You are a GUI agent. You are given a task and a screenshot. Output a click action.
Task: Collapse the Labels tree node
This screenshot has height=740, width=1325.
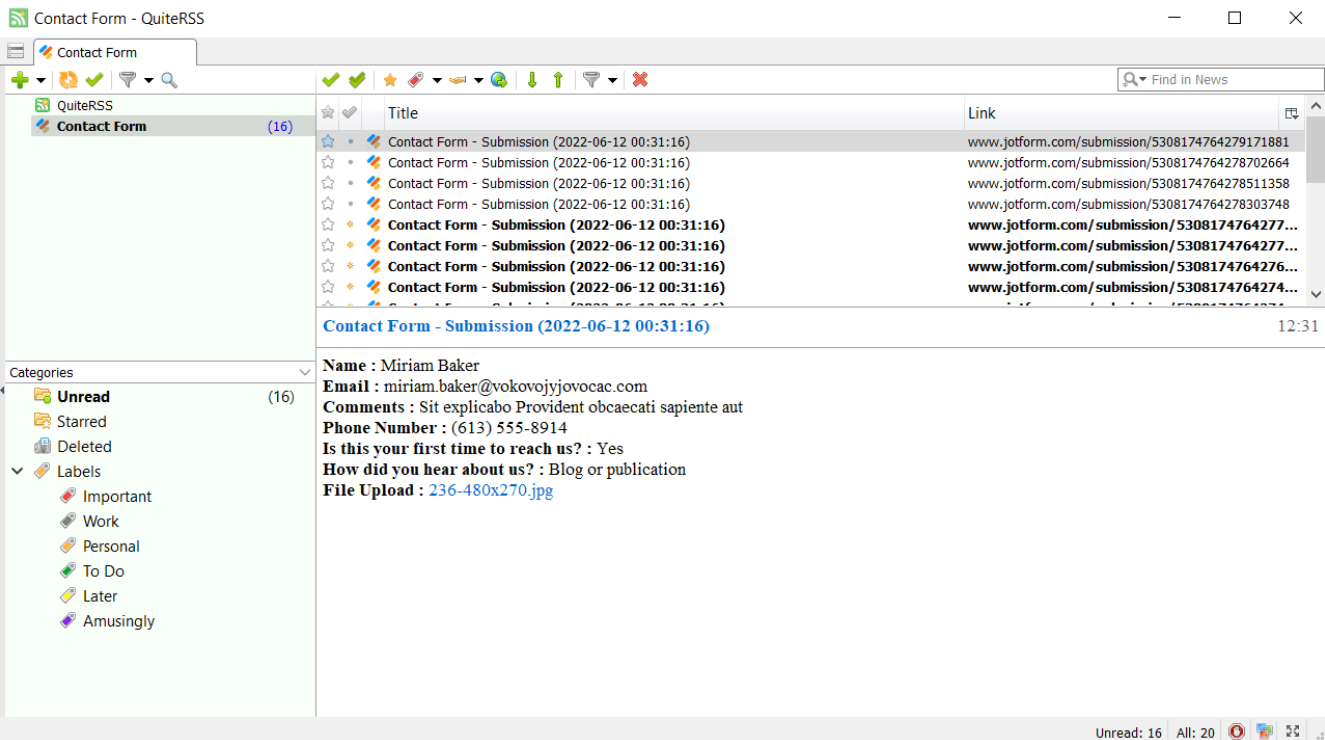point(17,471)
